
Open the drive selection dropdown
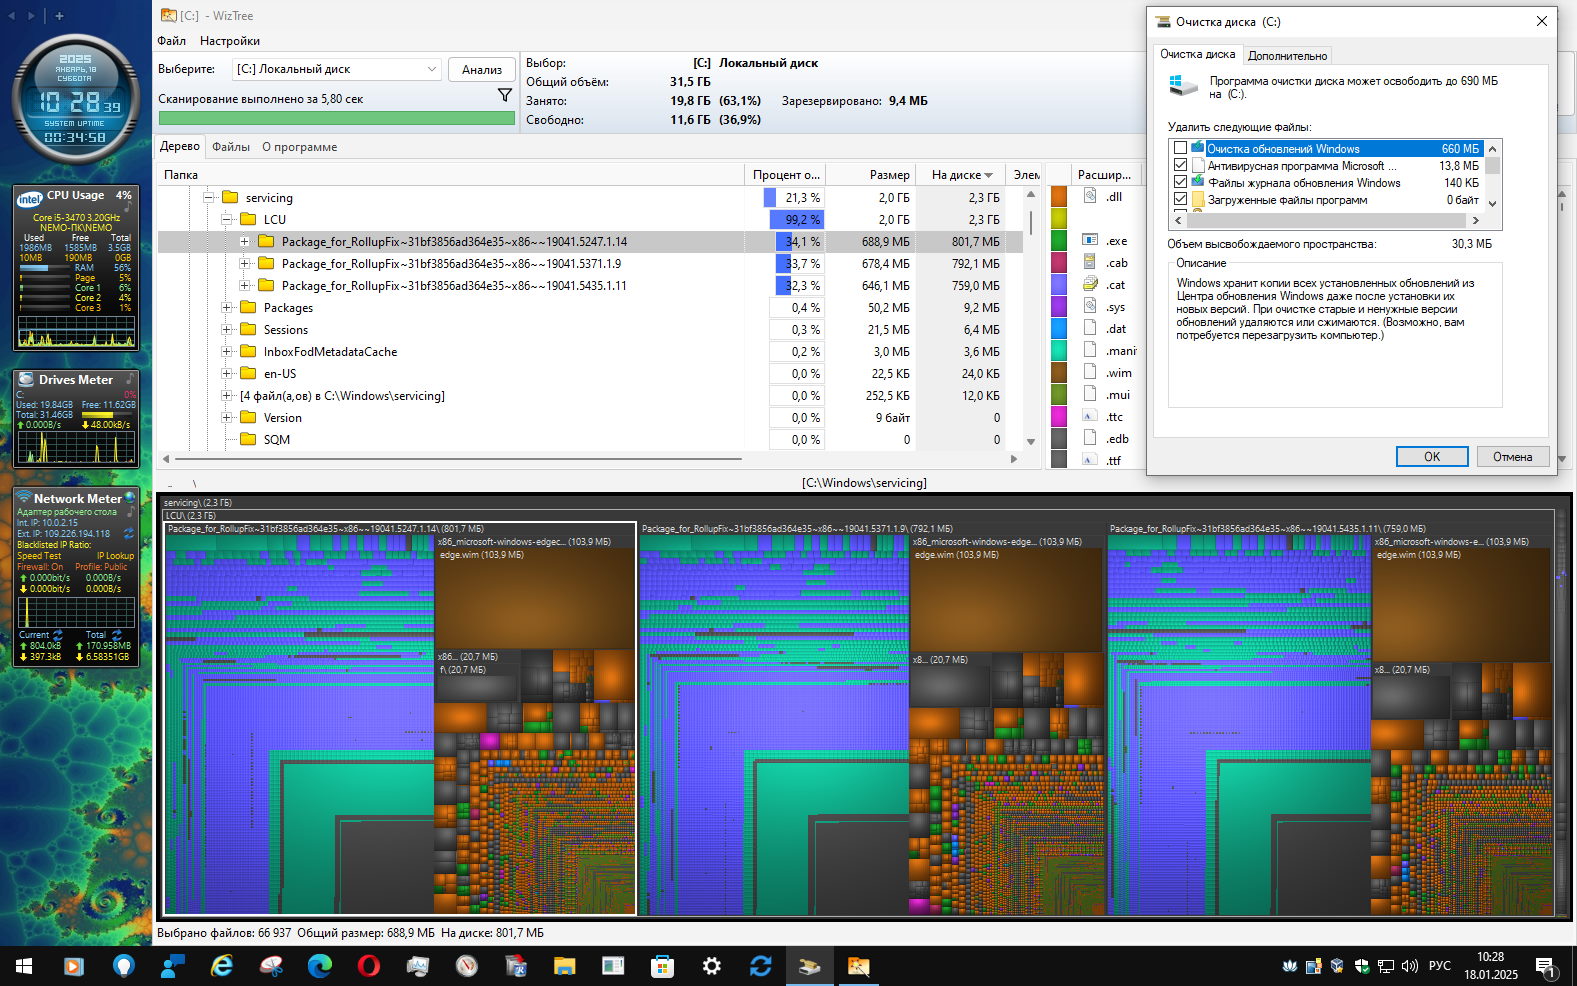tap(432, 69)
